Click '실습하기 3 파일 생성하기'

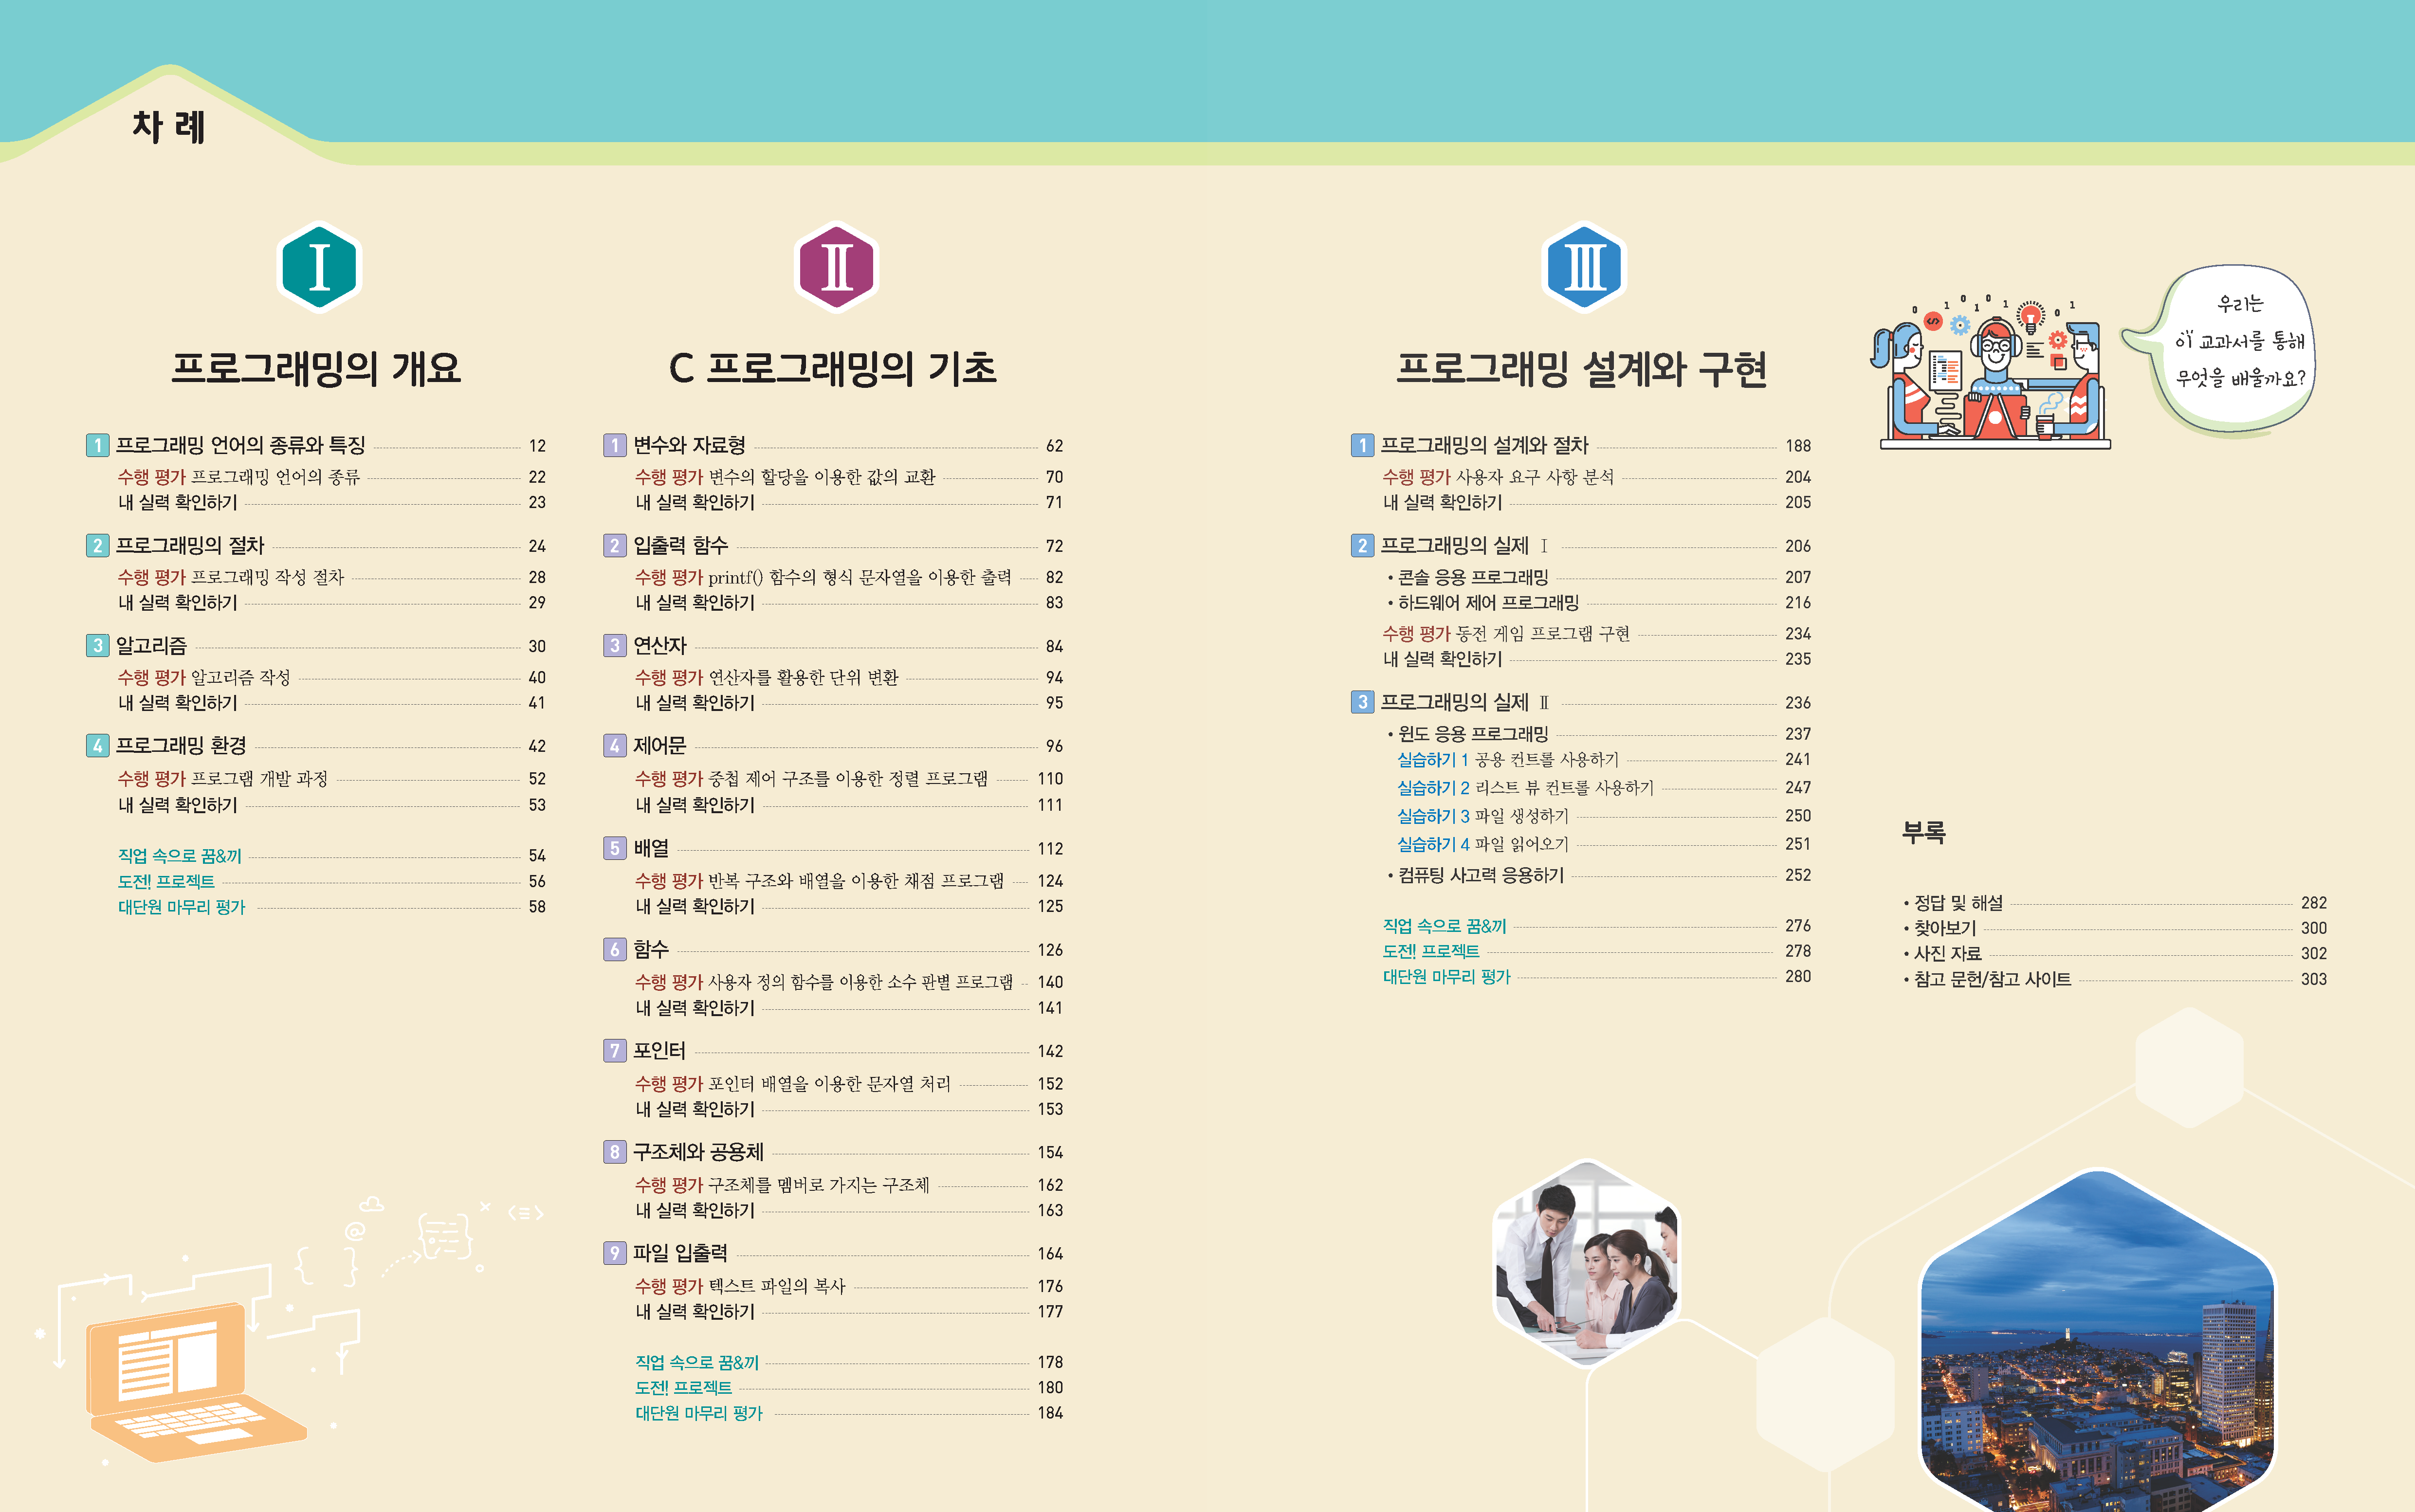(1483, 816)
